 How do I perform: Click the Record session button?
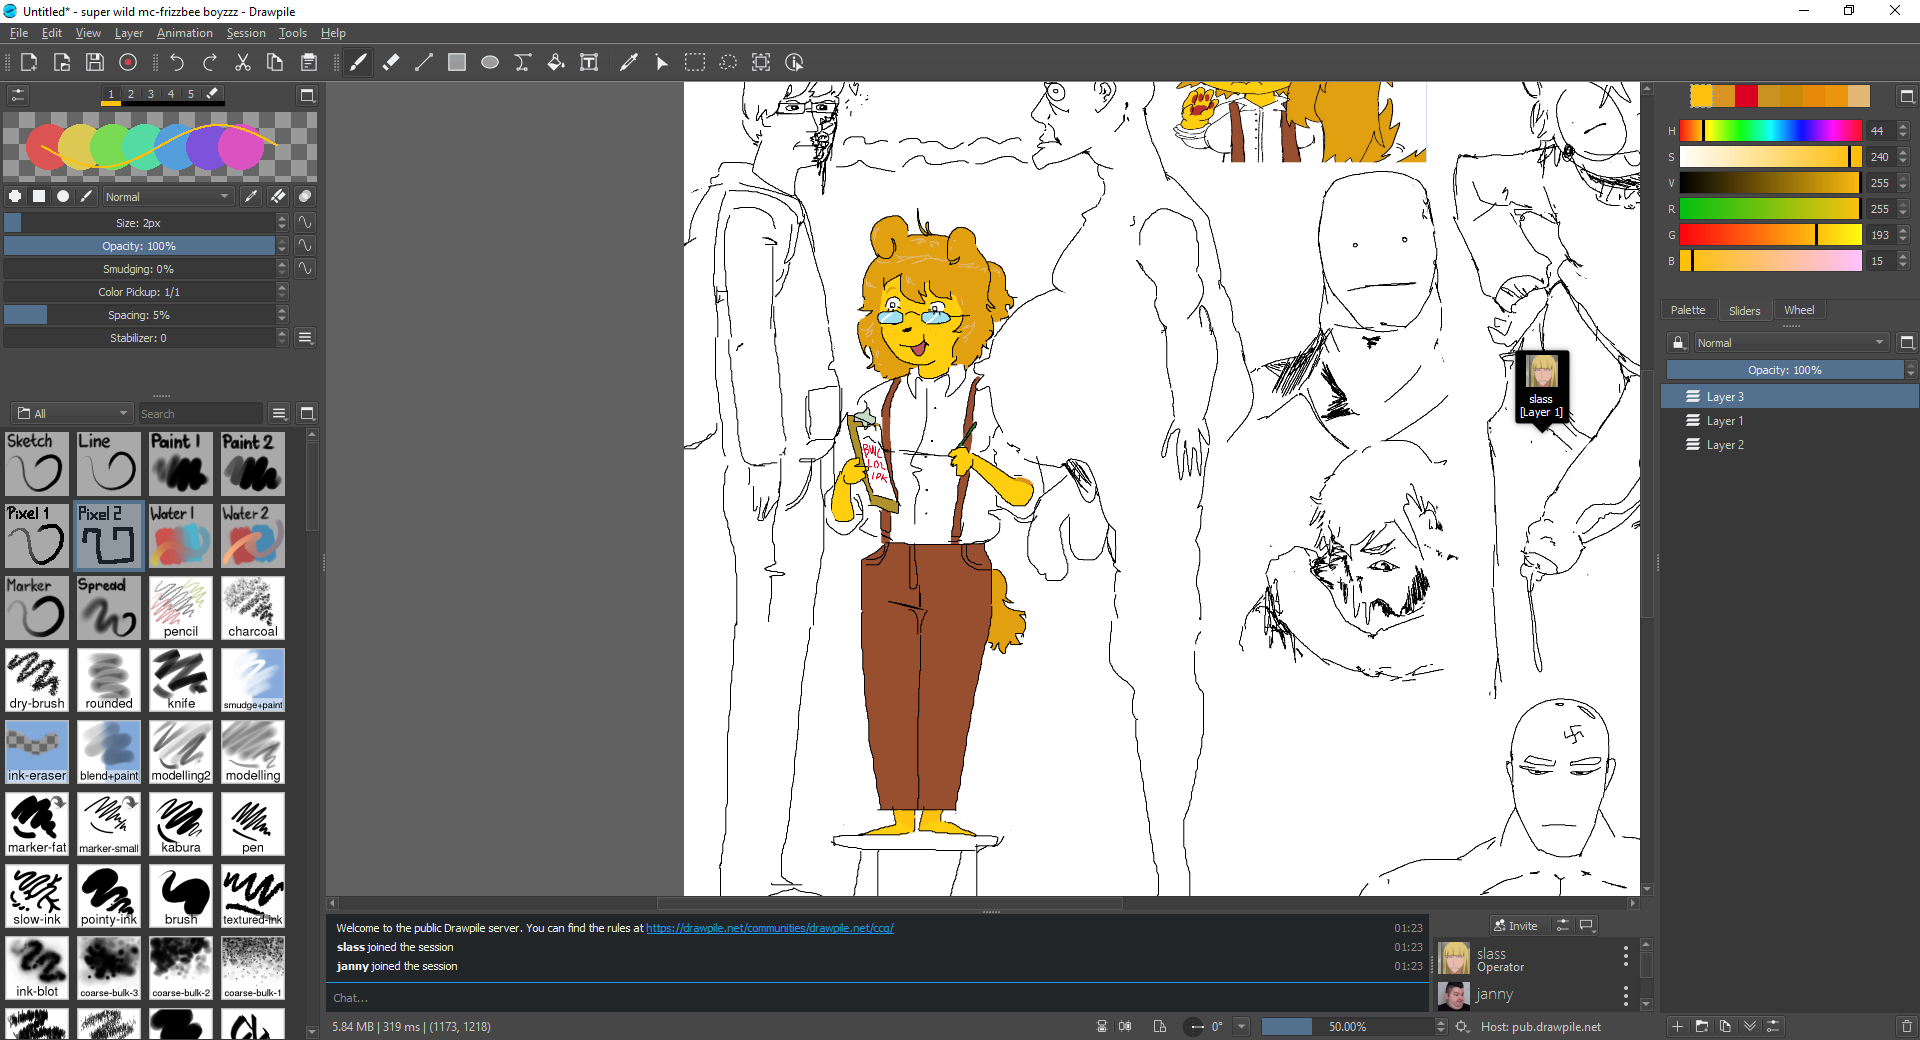(128, 63)
